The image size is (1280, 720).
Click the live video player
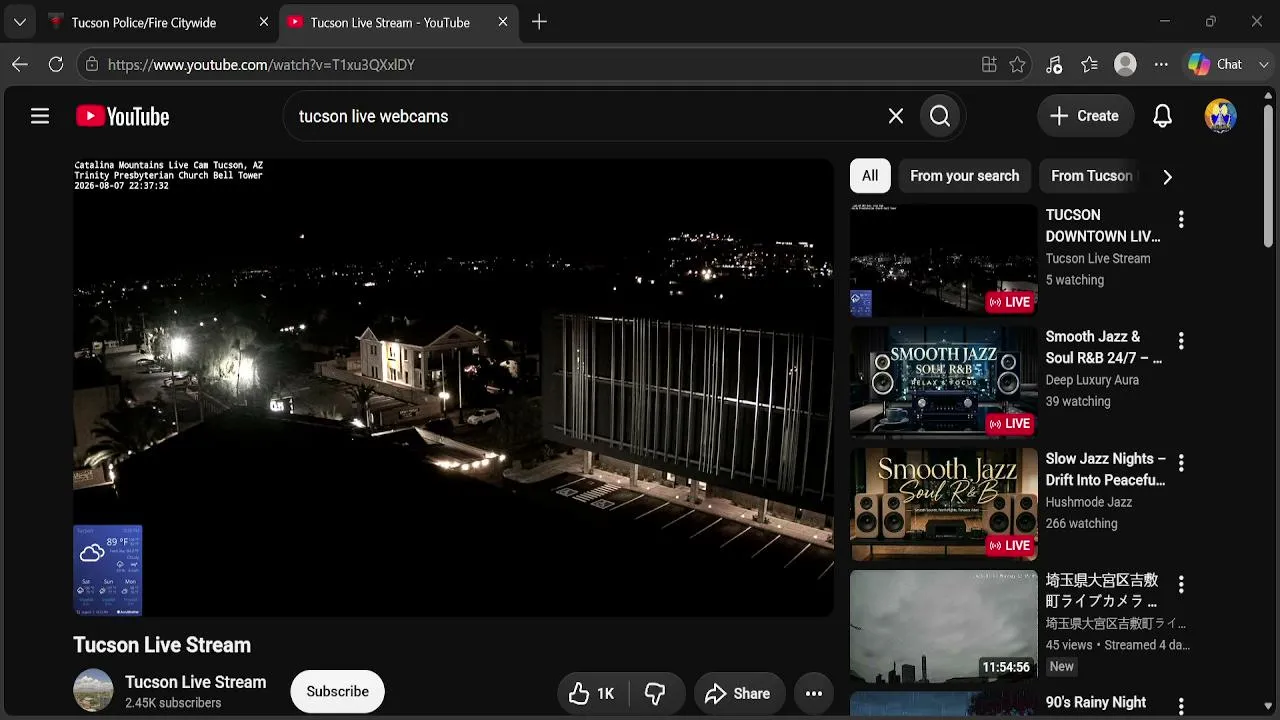(x=453, y=387)
